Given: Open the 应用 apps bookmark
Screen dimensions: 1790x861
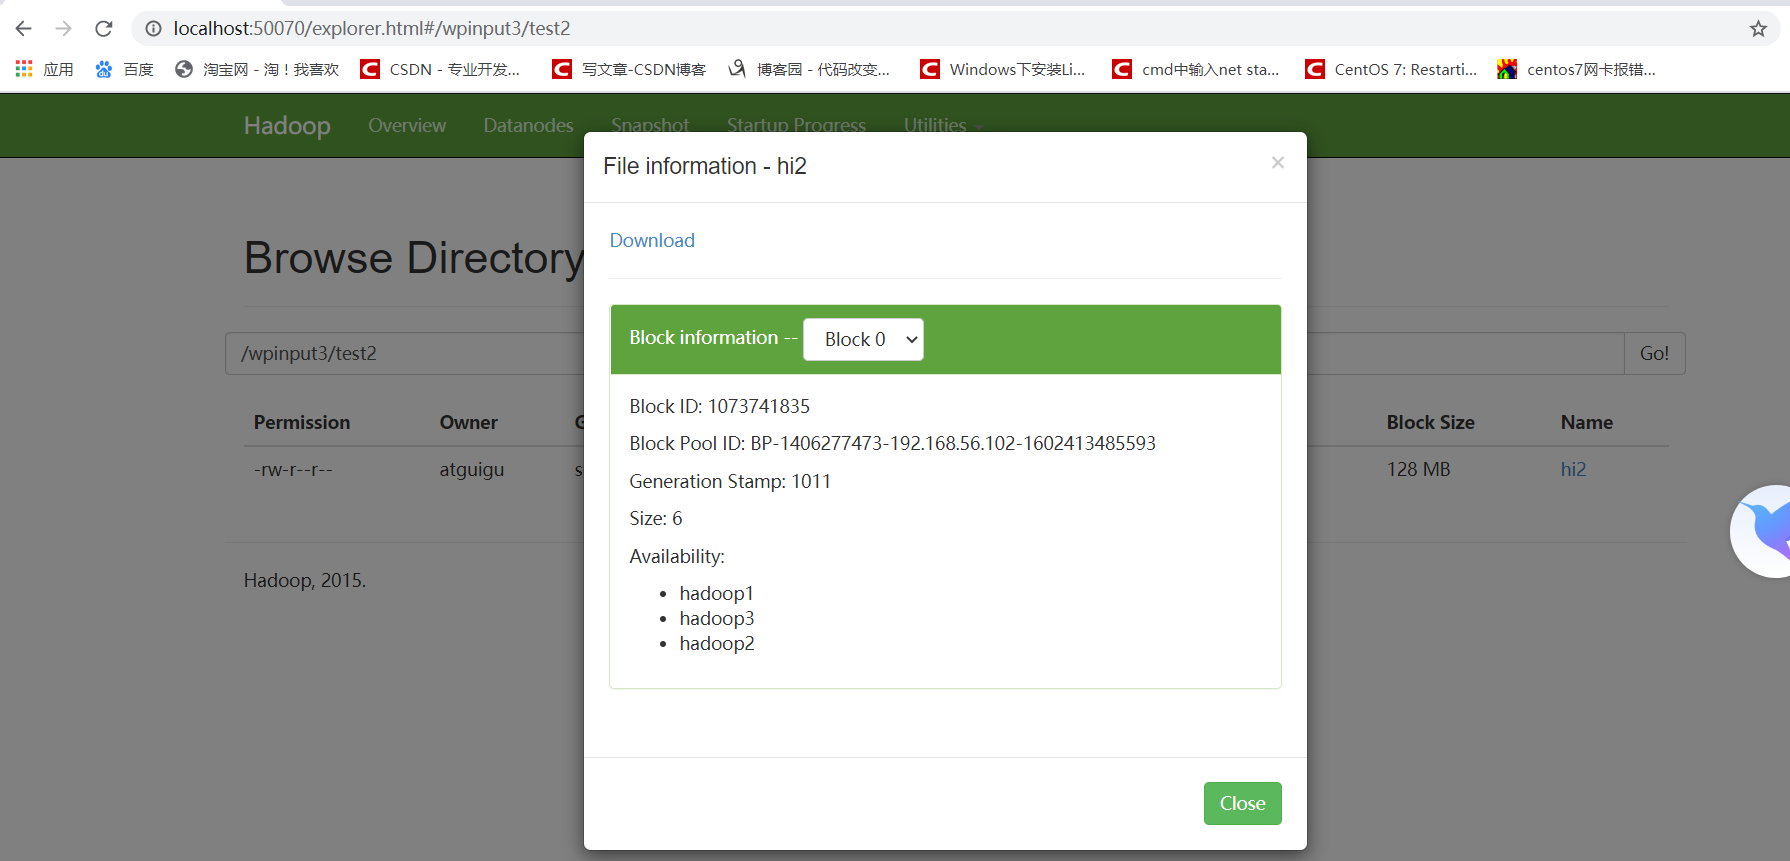Looking at the screenshot, I should click(x=45, y=69).
